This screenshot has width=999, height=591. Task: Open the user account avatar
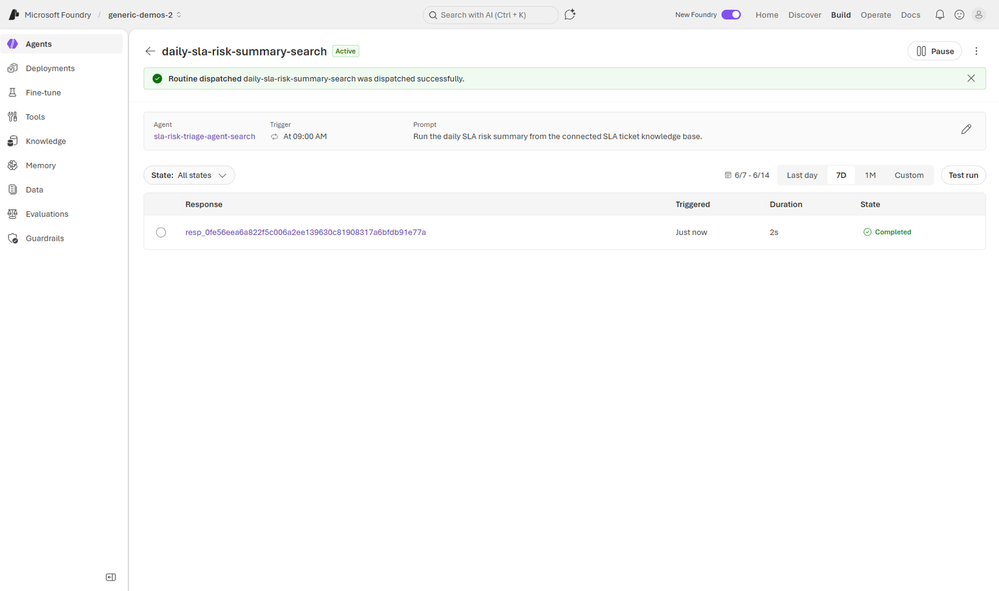pyautogui.click(x=979, y=15)
